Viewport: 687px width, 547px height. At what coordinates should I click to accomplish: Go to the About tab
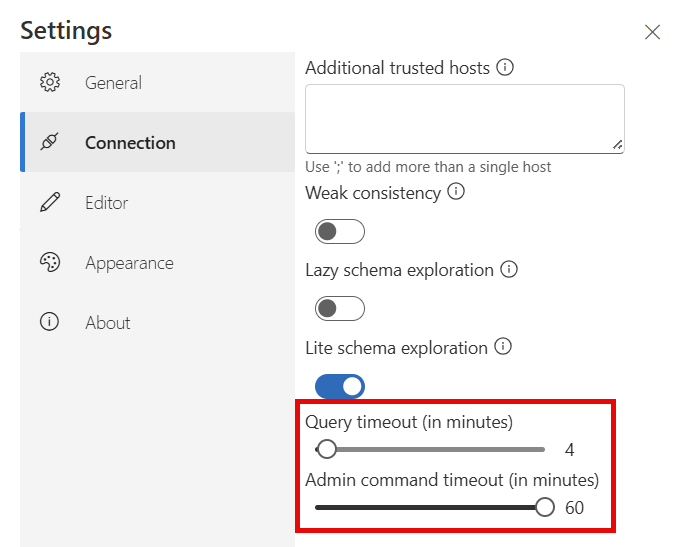click(108, 323)
